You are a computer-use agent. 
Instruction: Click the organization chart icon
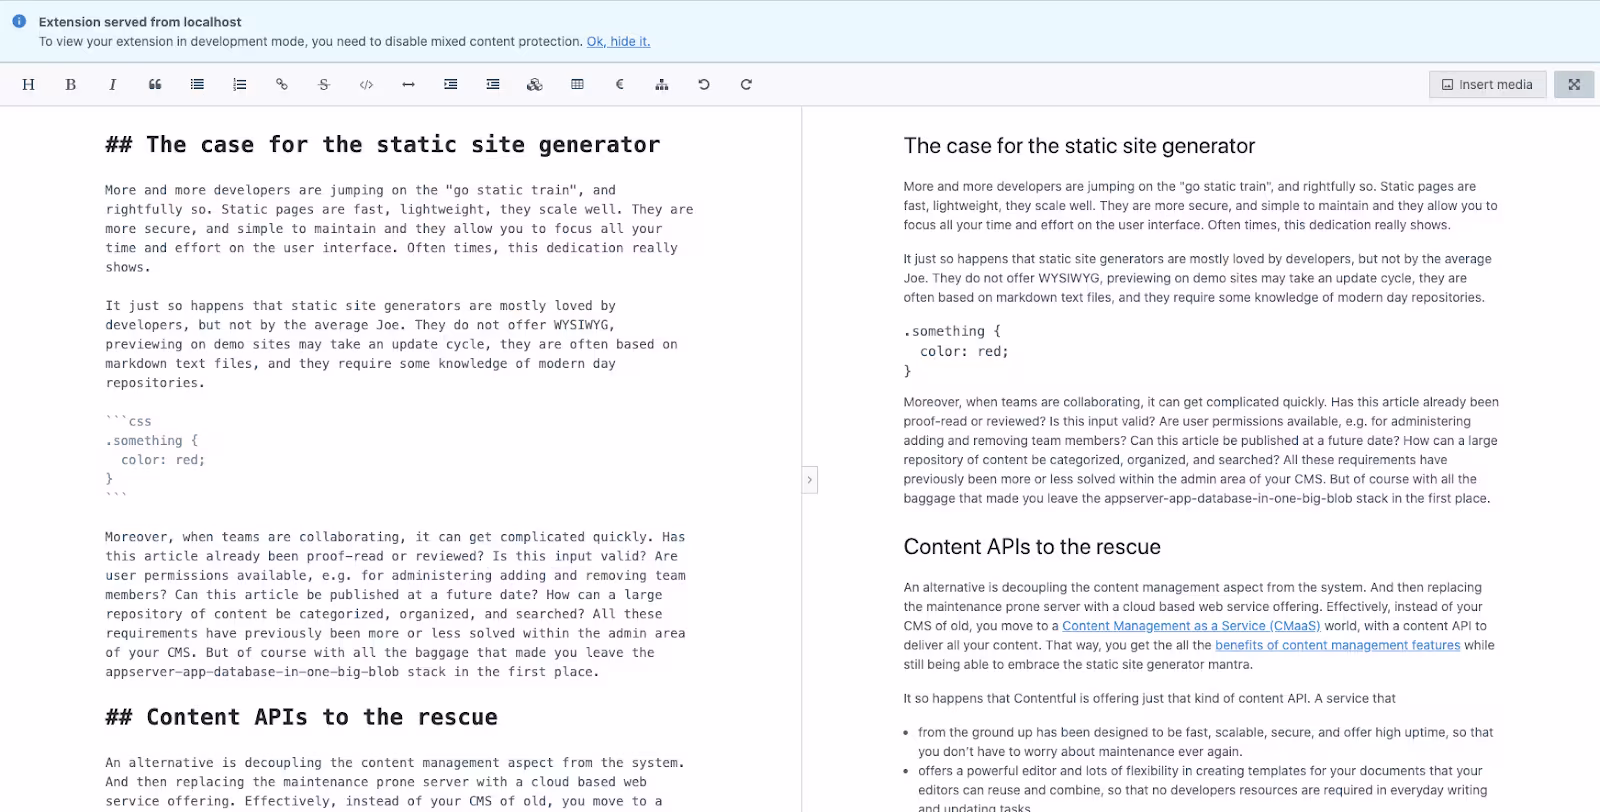pos(662,85)
